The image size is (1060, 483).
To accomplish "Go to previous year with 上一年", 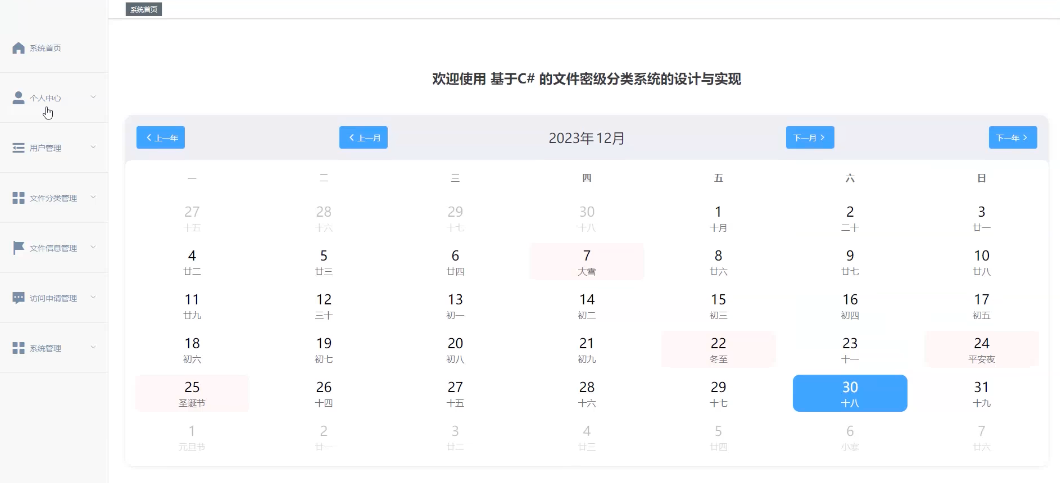I will coord(161,137).
